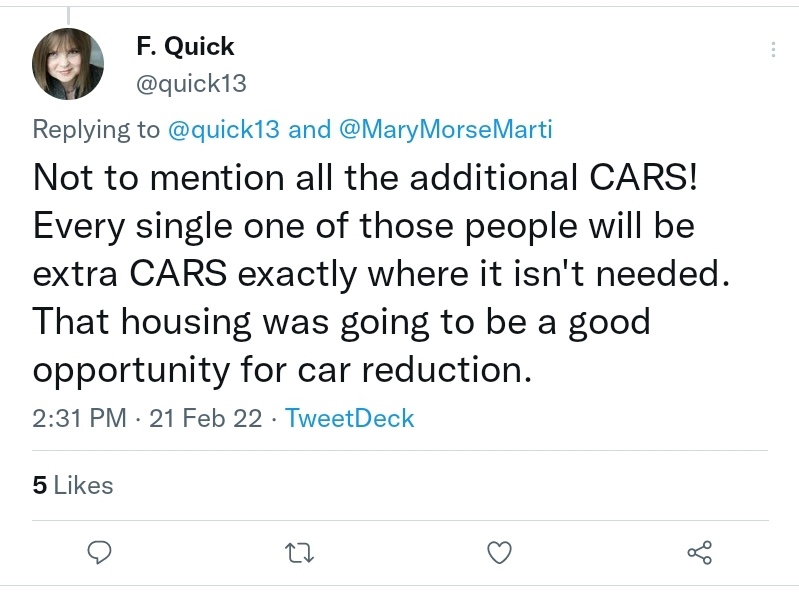The image size is (799, 592).
Task: Open the TweetDeck source link
Action: click(x=349, y=418)
